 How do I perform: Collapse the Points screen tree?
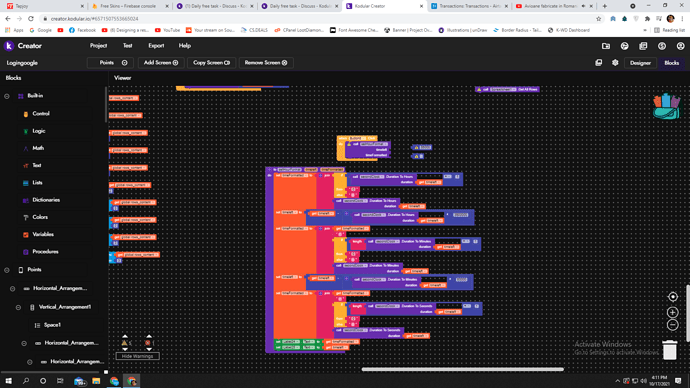(x=7, y=270)
